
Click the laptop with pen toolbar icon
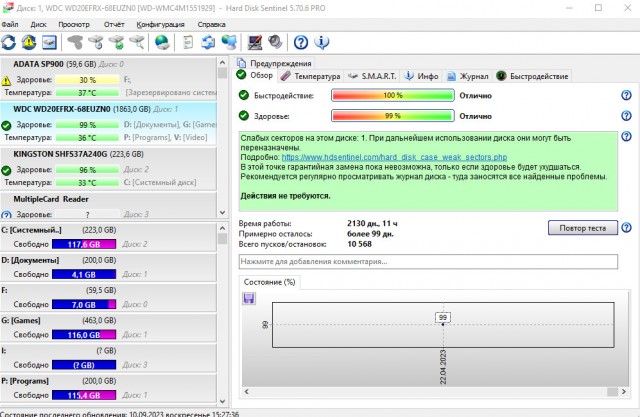255,42
